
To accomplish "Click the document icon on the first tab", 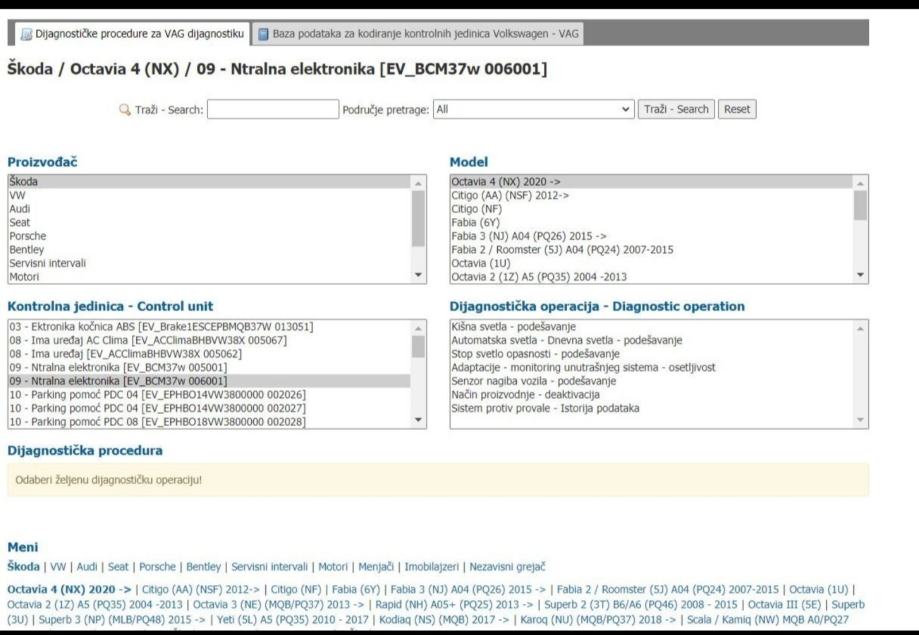I will (26, 35).
